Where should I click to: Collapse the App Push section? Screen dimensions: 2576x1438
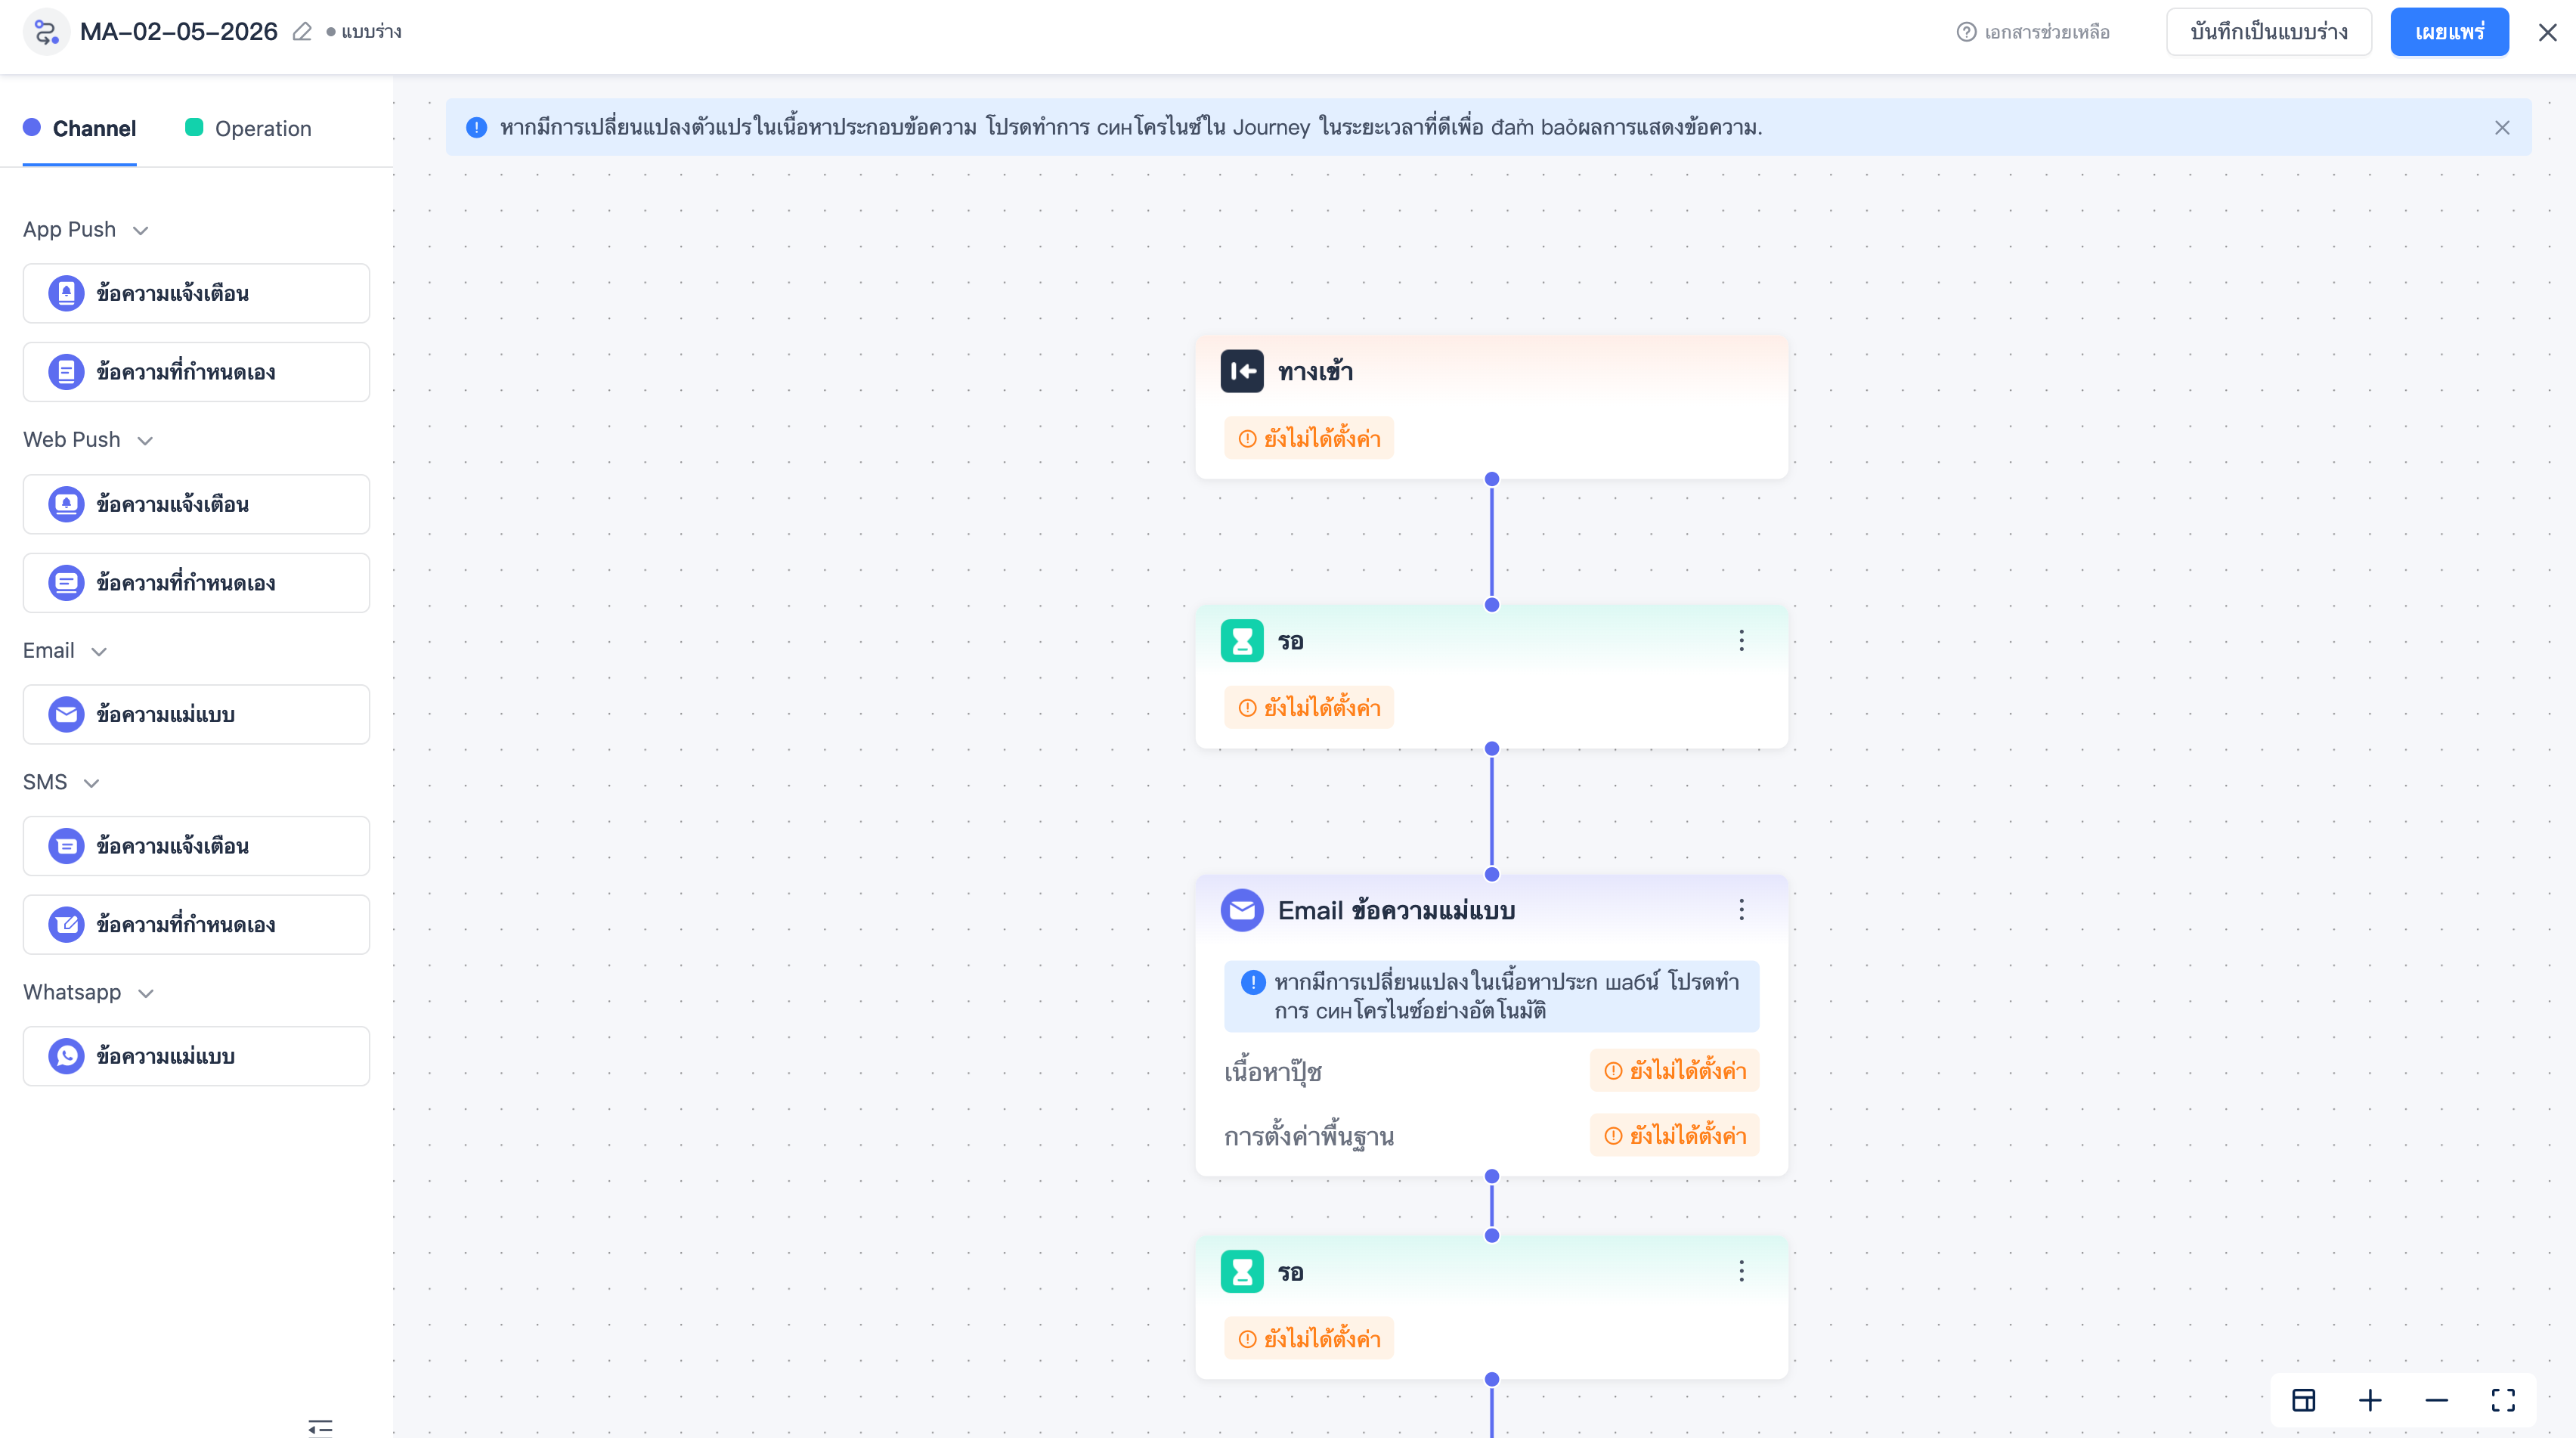point(141,230)
